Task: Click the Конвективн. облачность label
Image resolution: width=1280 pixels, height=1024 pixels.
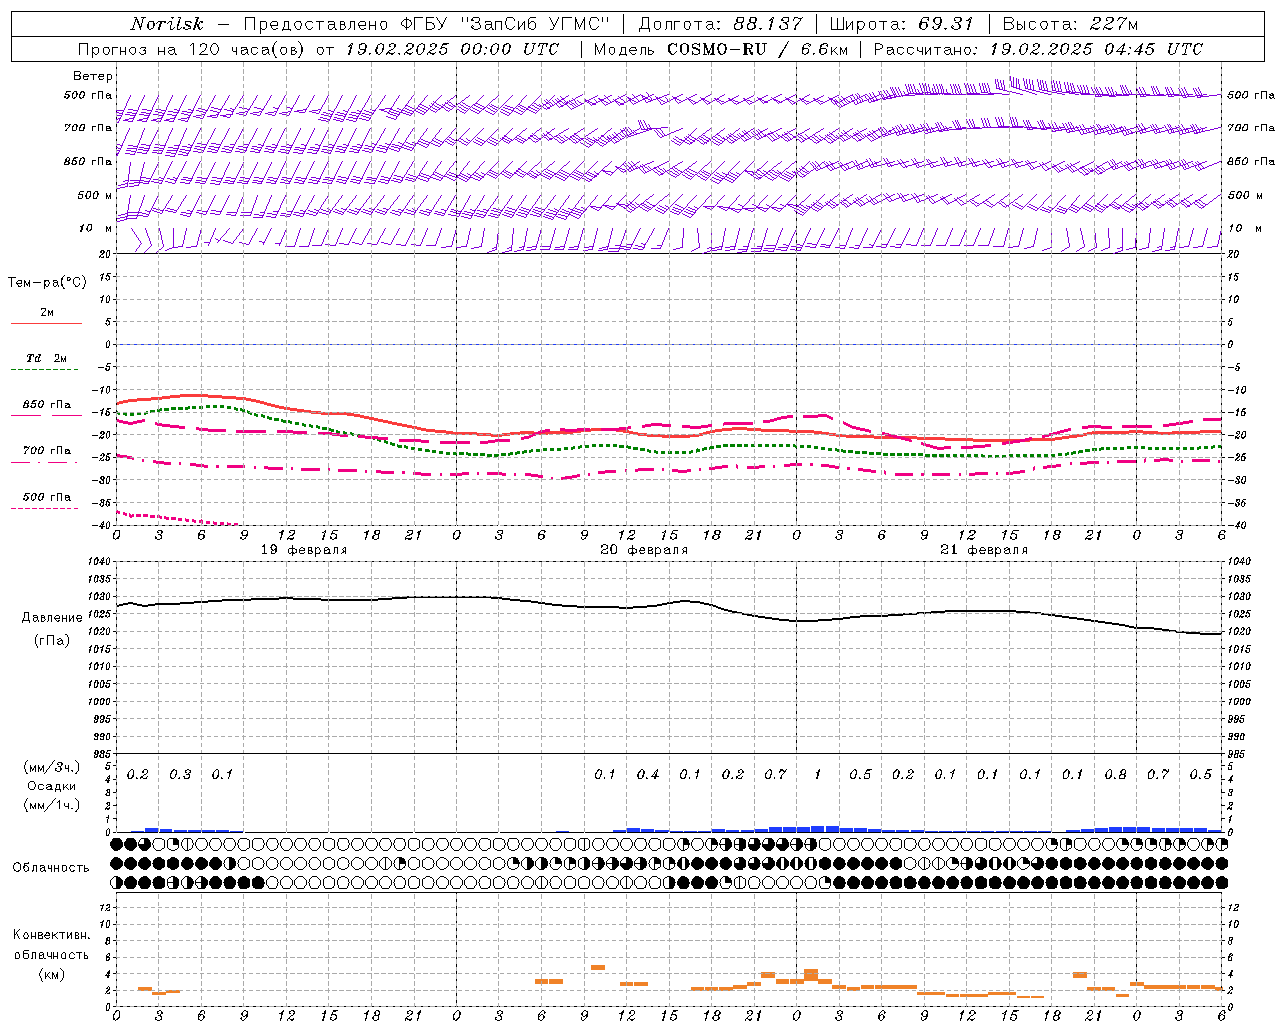Action: 52,944
